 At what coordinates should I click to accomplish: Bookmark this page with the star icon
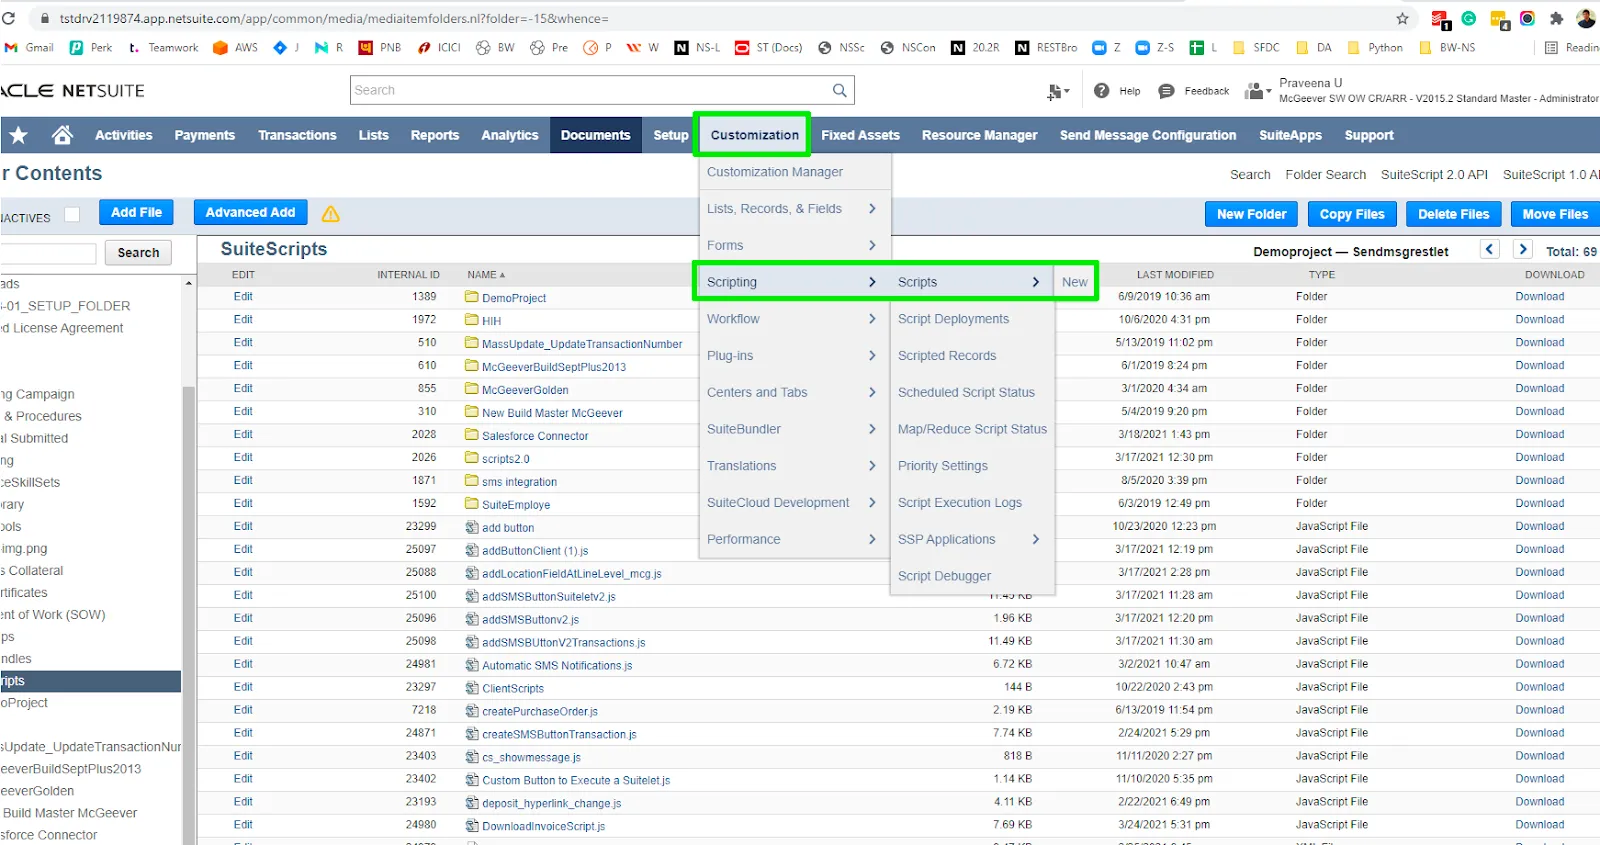click(x=1402, y=18)
